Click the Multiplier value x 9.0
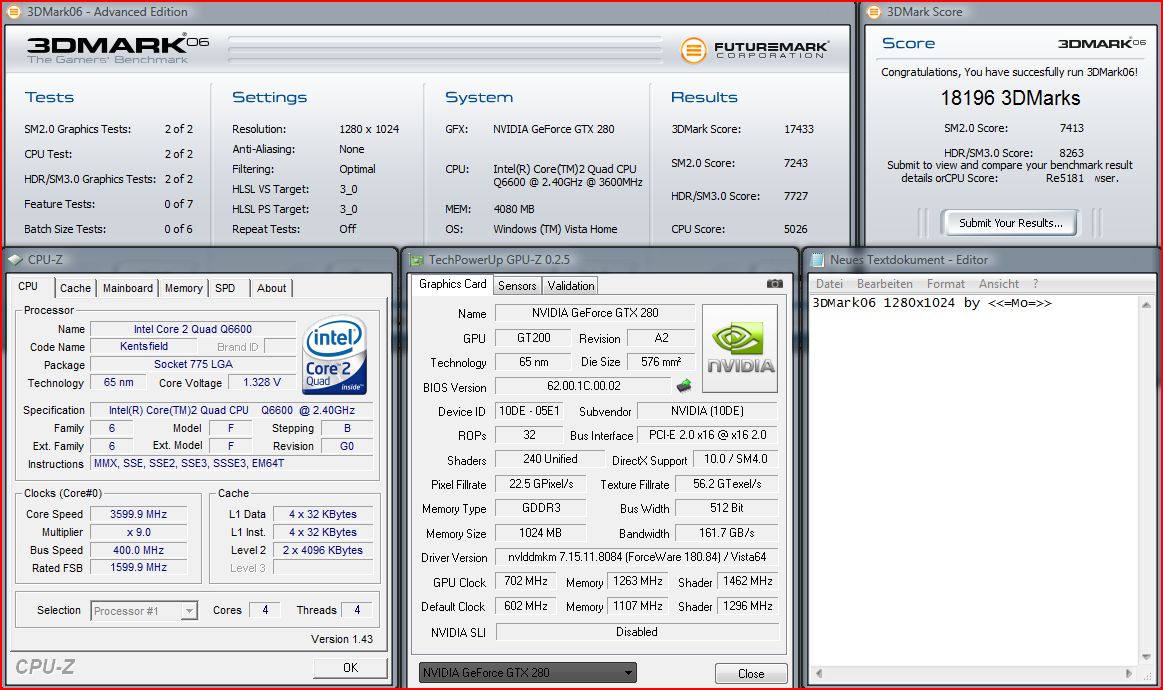The image size is (1163, 690). [x=138, y=532]
